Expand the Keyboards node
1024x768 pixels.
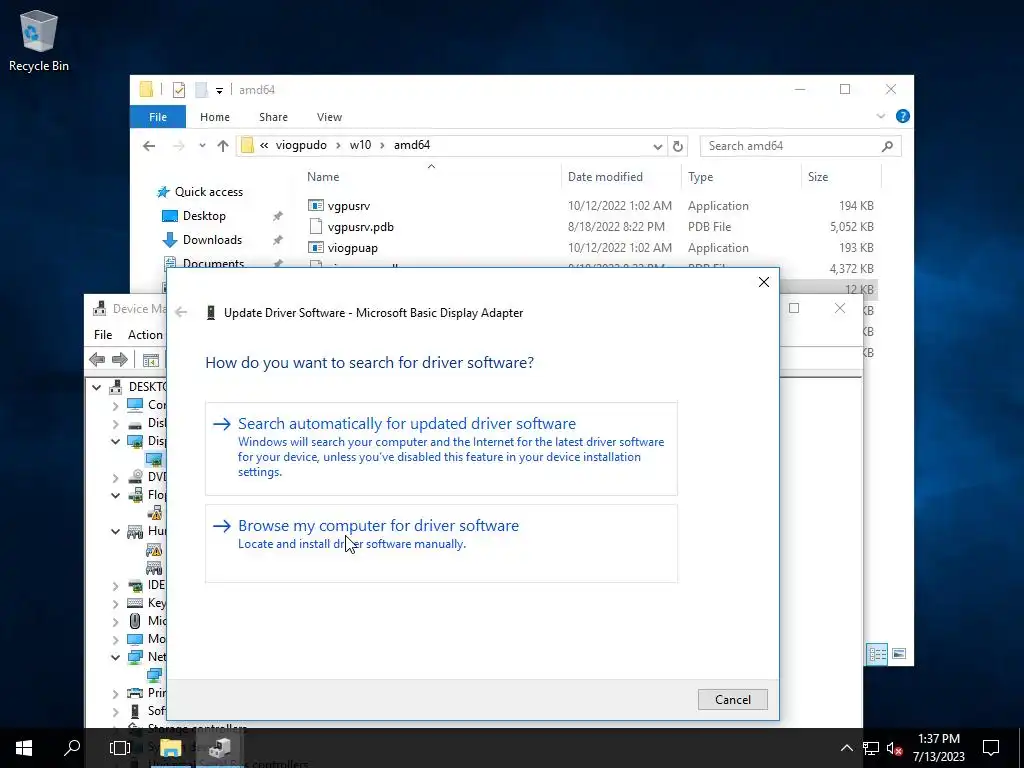[116, 603]
